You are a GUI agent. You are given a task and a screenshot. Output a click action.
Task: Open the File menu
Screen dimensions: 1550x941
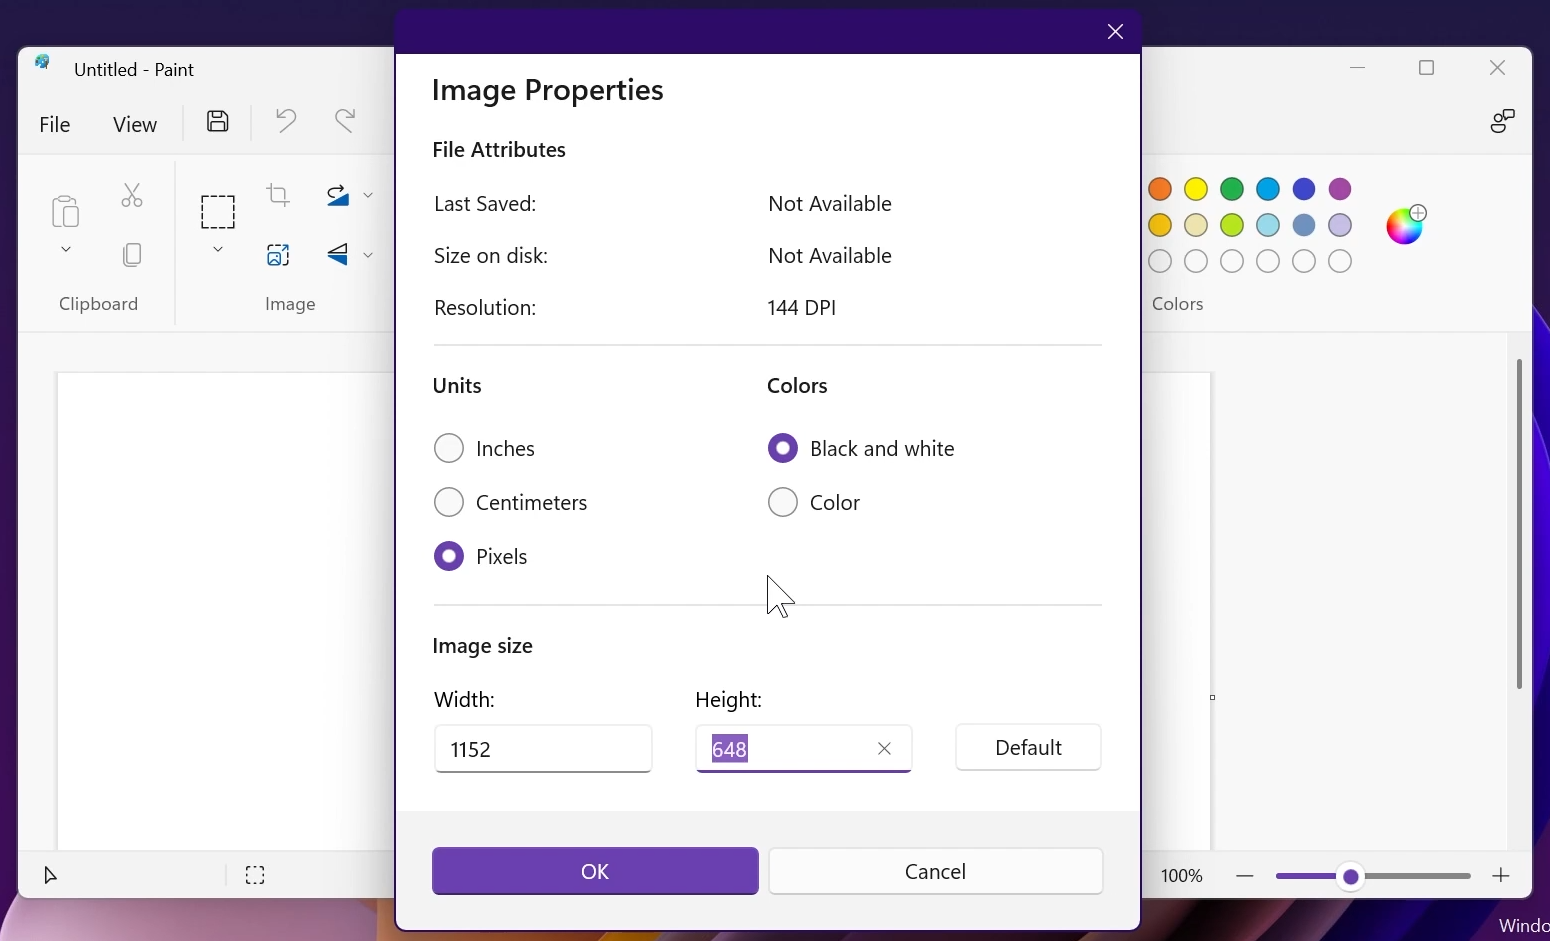click(55, 124)
